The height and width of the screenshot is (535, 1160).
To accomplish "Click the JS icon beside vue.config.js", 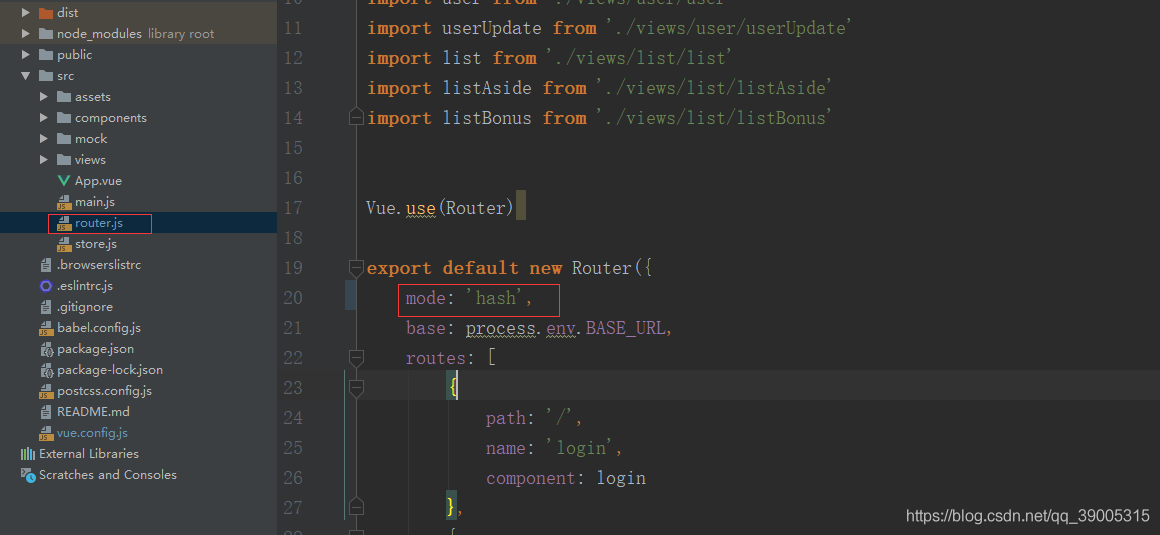I will (x=46, y=433).
